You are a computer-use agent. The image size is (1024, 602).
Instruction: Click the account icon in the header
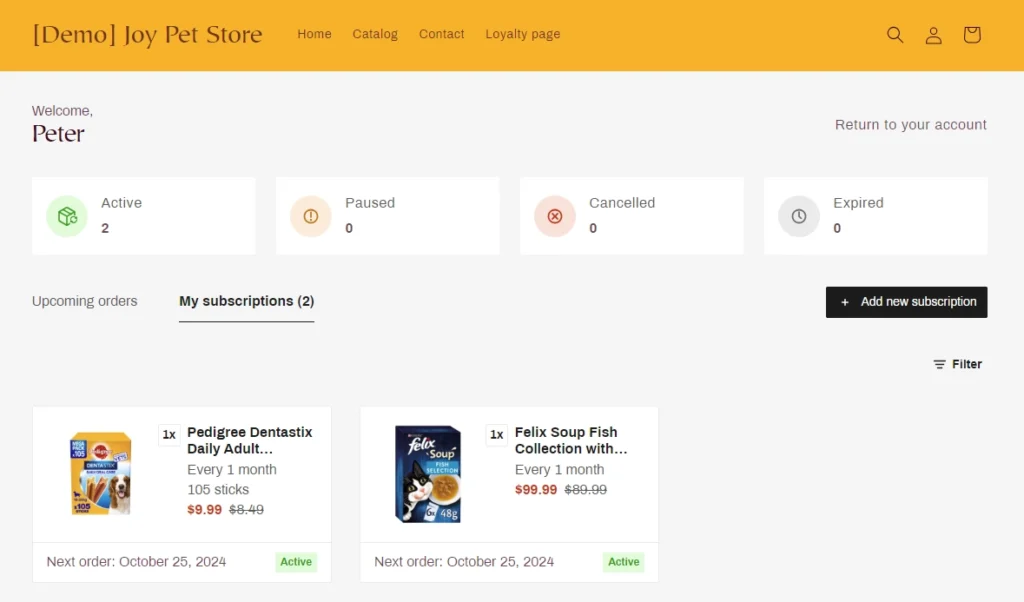pyautogui.click(x=933, y=34)
